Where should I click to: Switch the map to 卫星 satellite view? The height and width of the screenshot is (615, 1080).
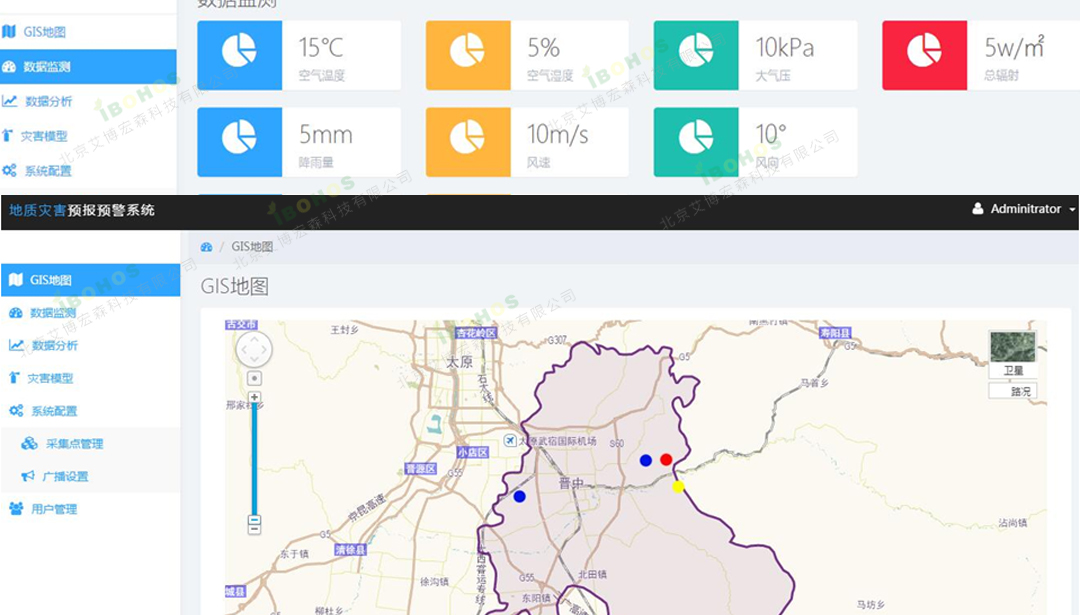coord(1012,353)
